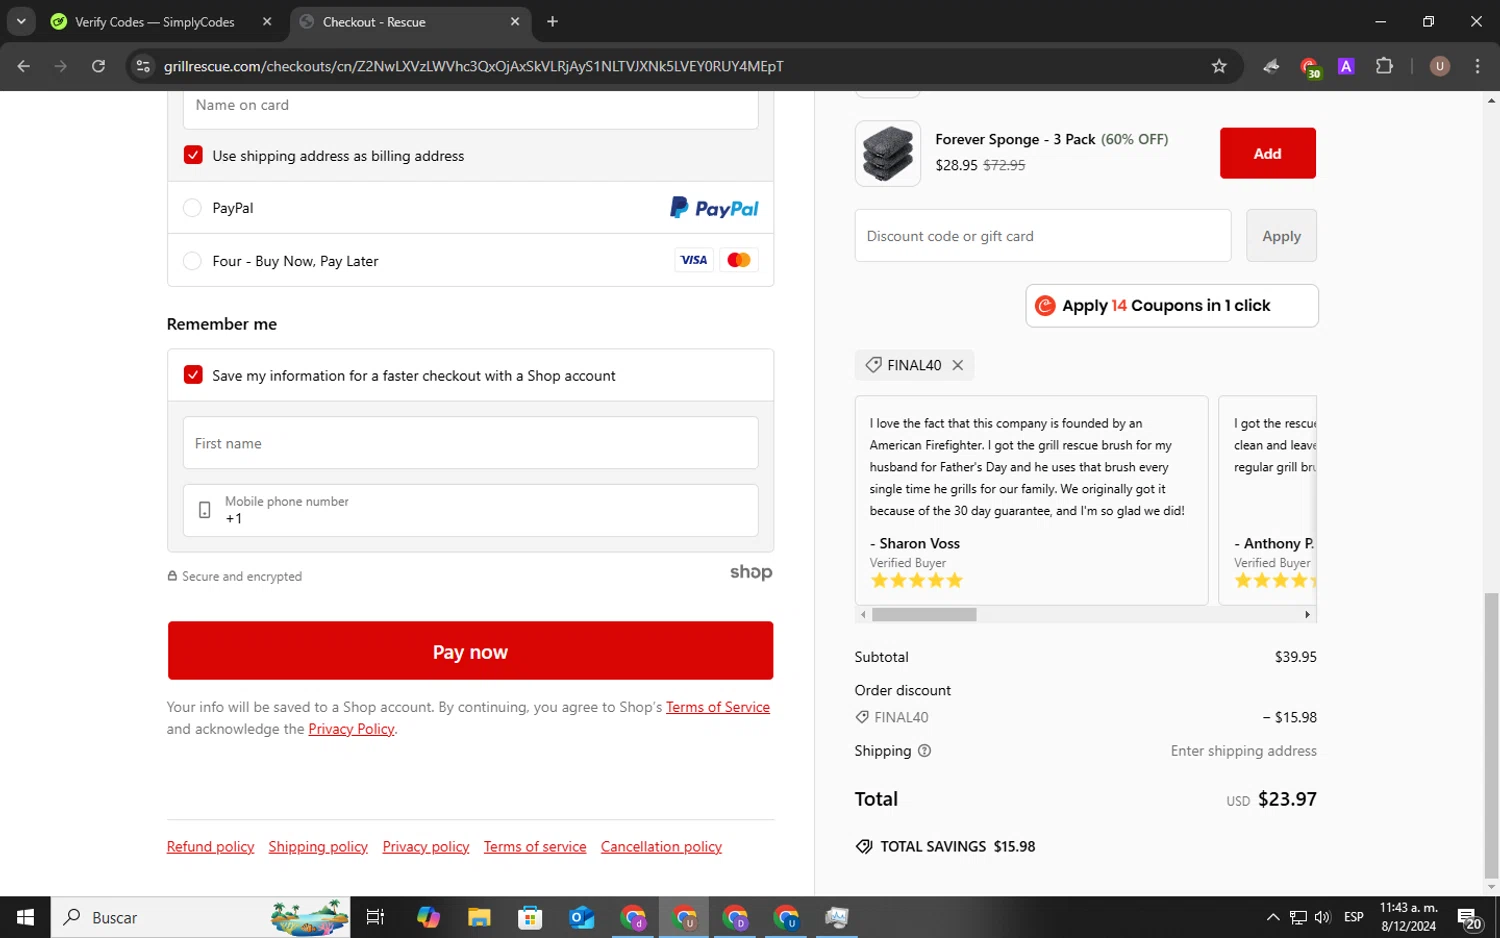The width and height of the screenshot is (1500, 938).
Task: Go back to the previous page
Action: [24, 66]
